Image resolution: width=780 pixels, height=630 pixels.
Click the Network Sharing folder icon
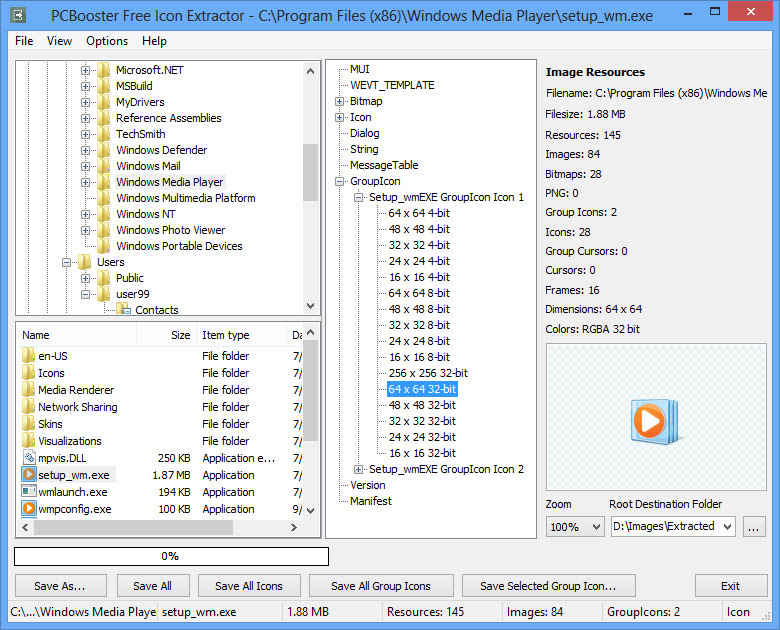[29, 407]
